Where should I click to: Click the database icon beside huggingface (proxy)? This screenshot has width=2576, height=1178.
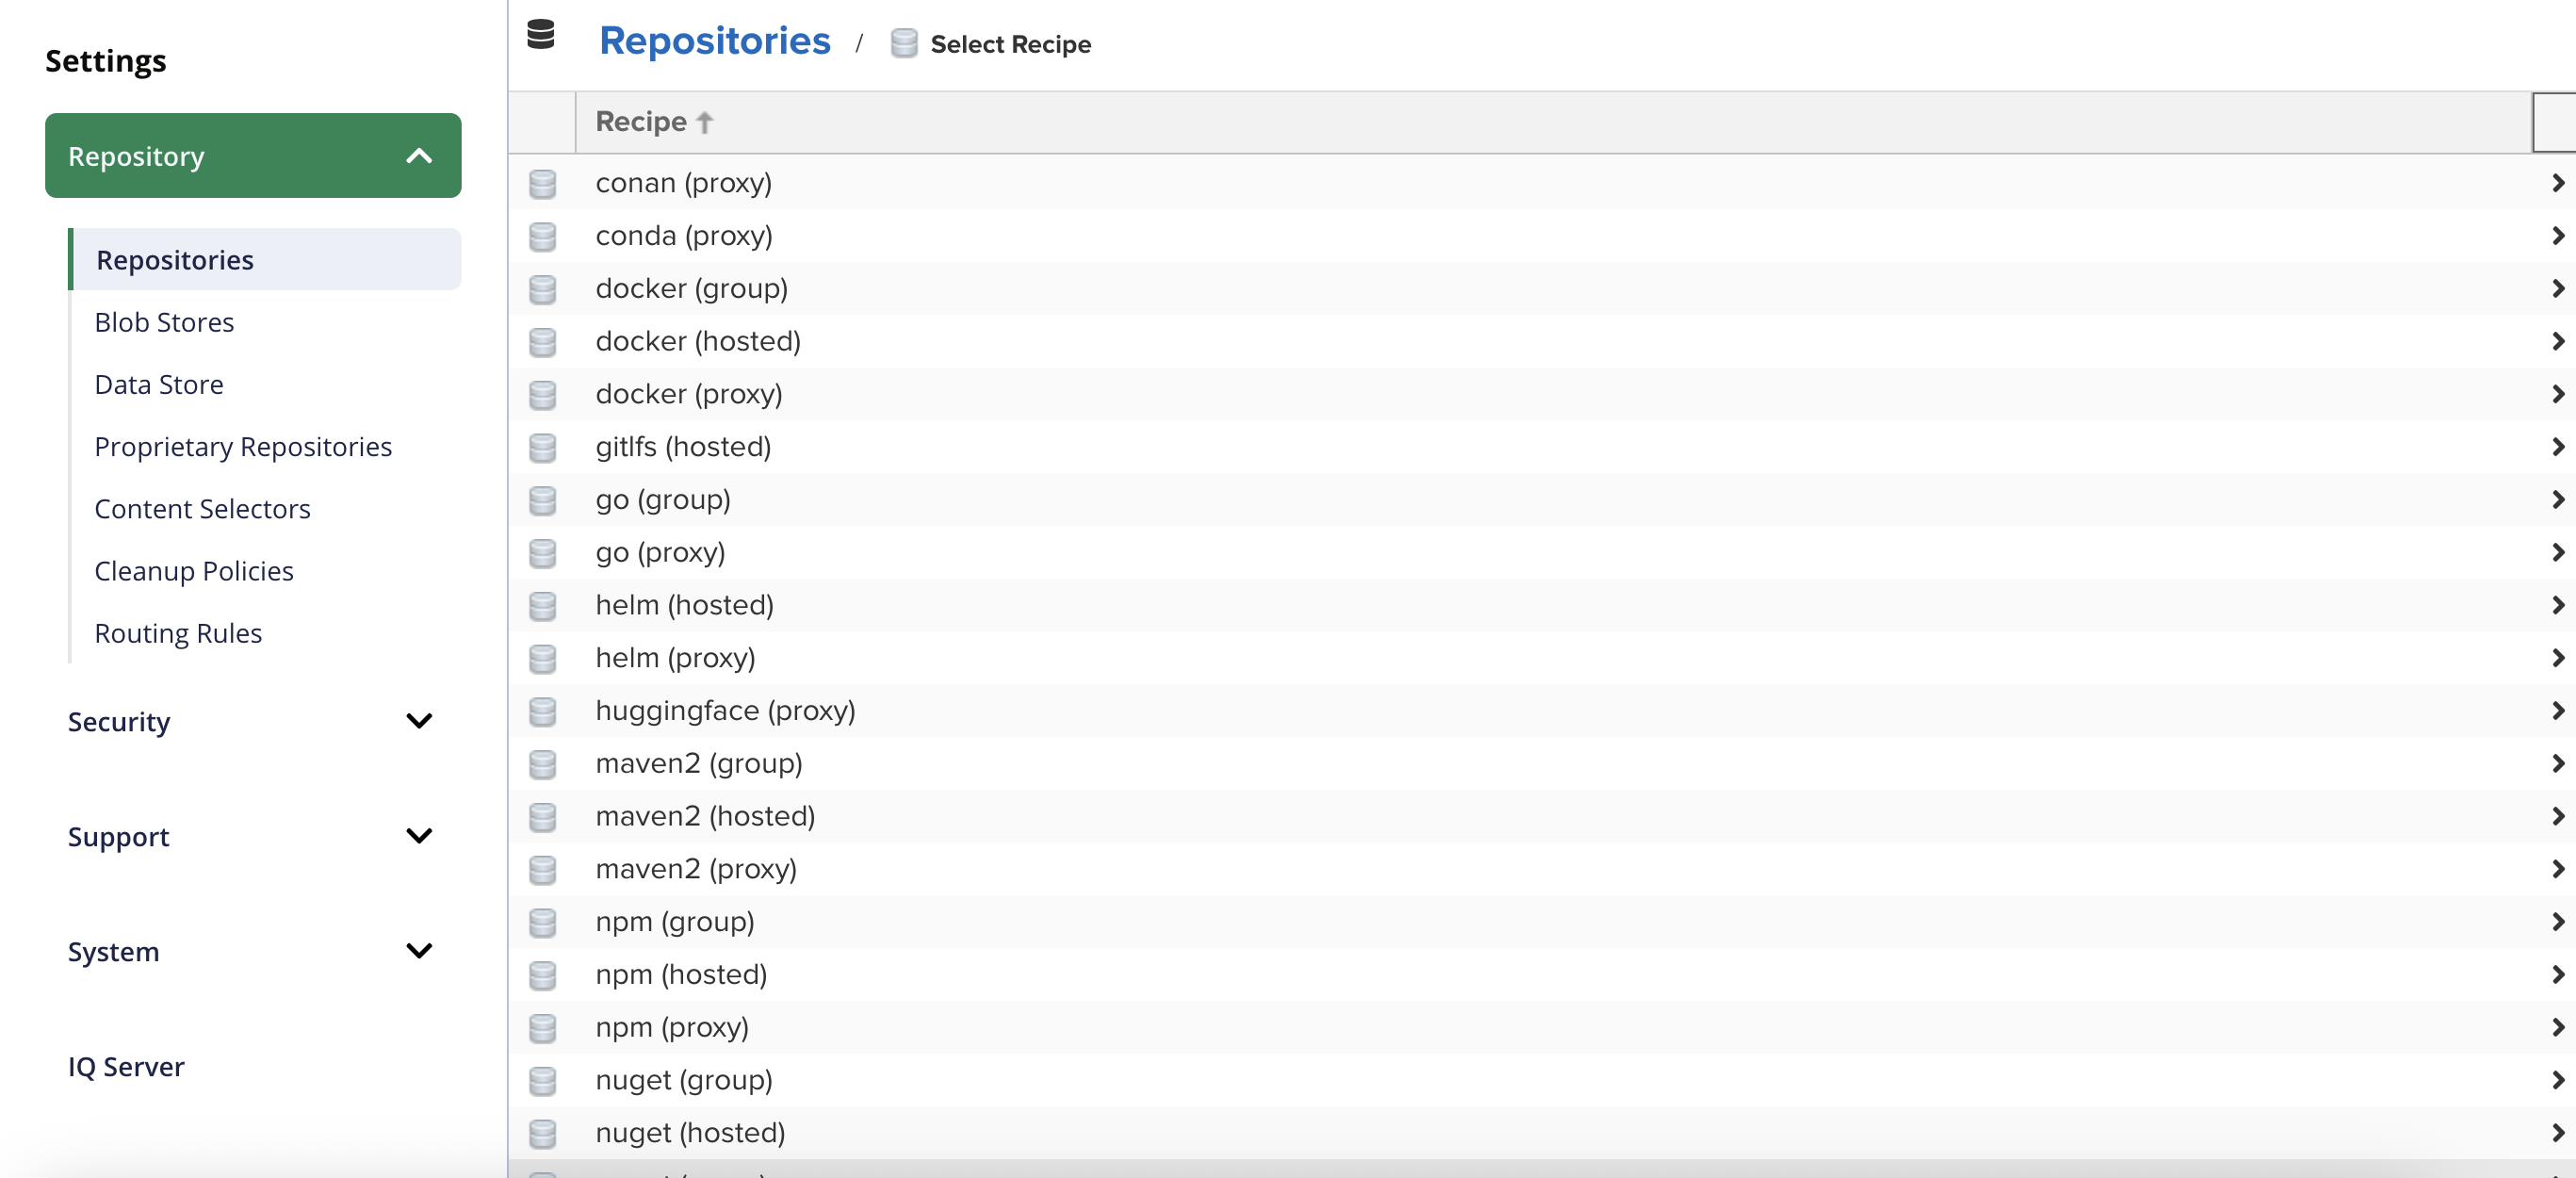point(543,712)
